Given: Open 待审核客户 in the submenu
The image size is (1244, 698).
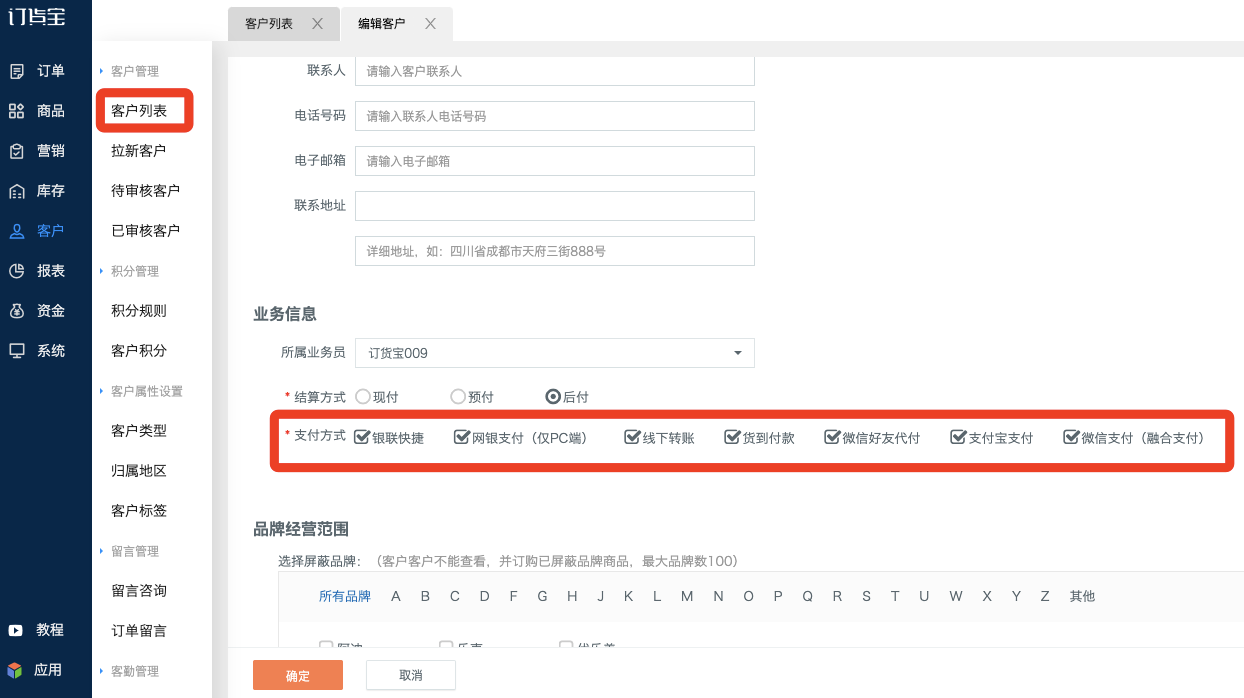Looking at the screenshot, I should pos(146,191).
